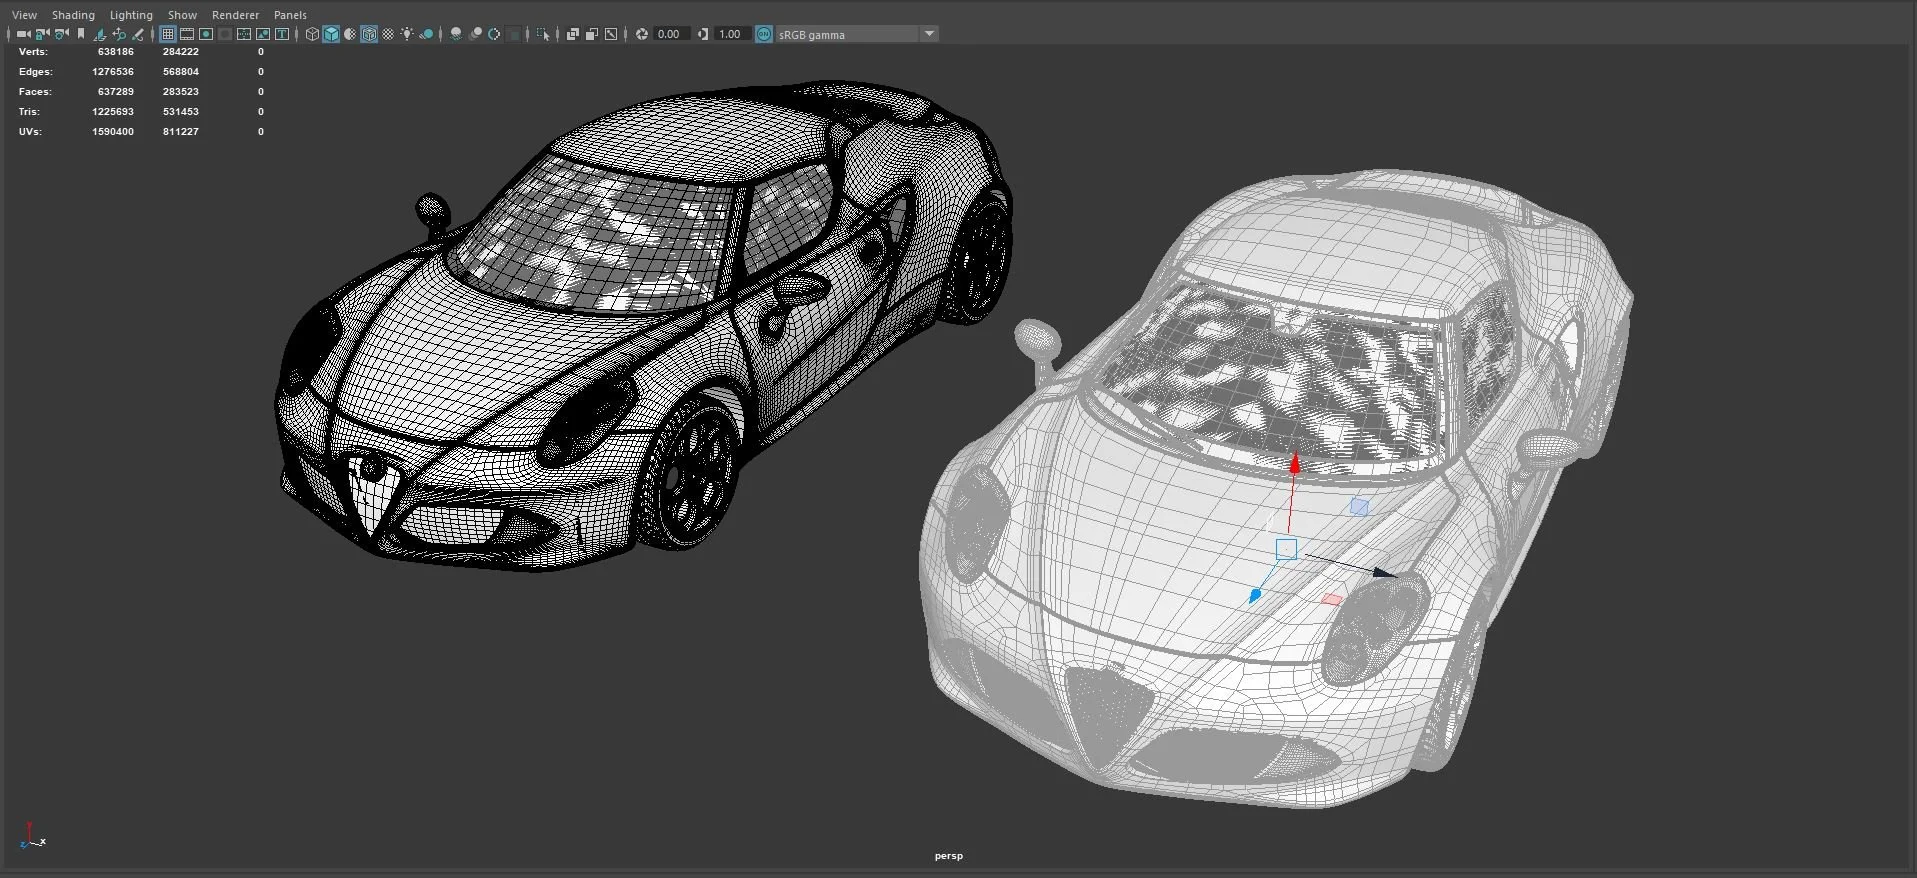Click the persp camera label

tap(948, 856)
